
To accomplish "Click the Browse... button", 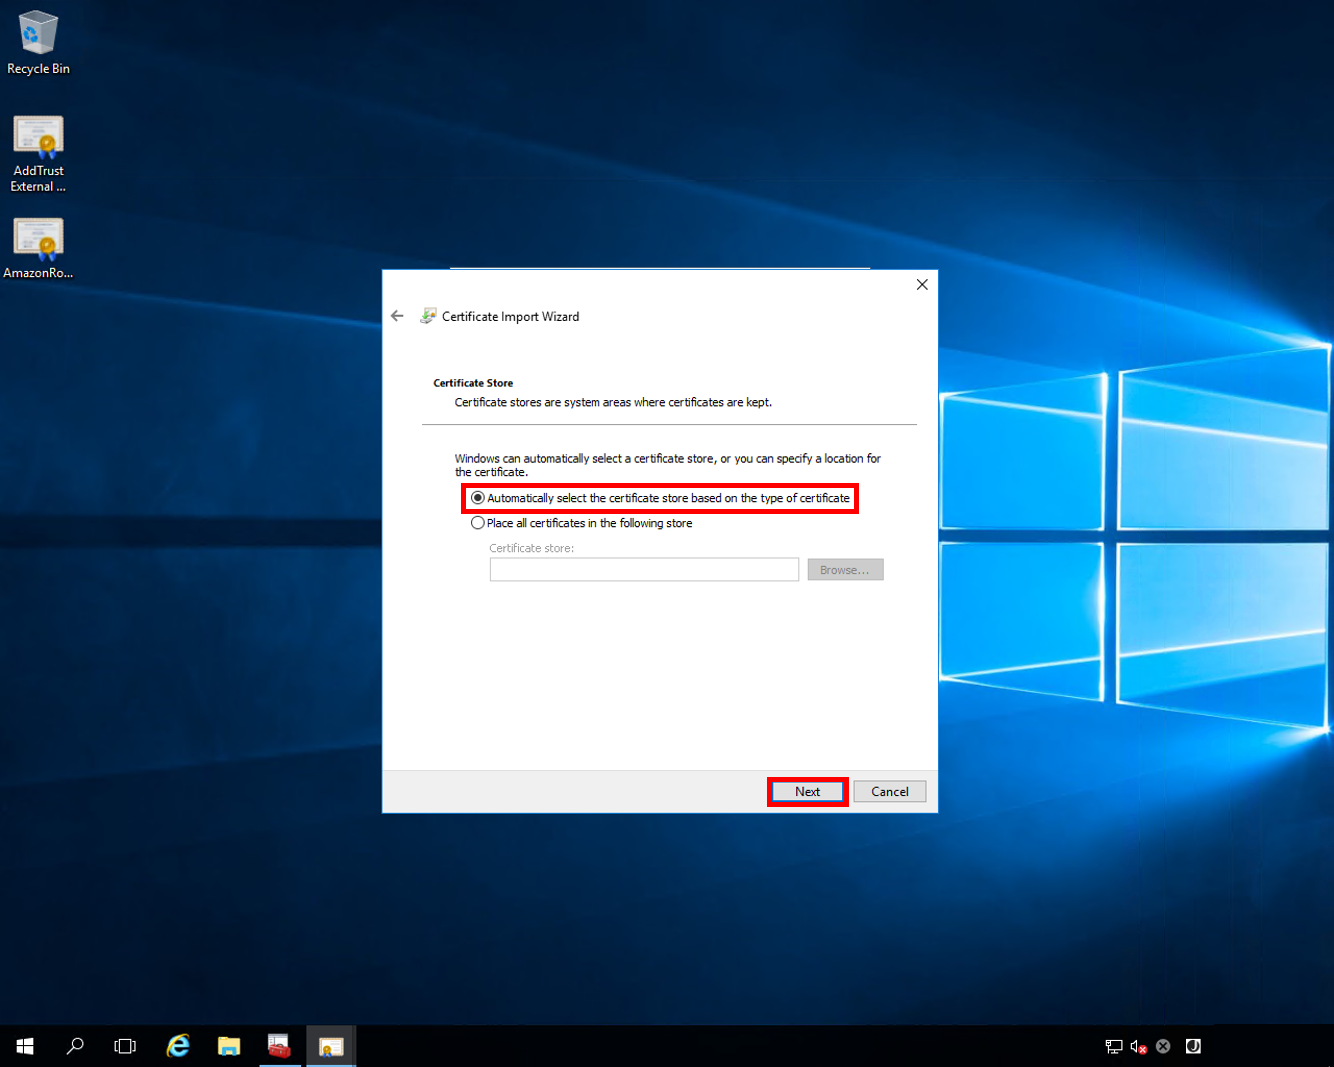I will pyautogui.click(x=845, y=570).
